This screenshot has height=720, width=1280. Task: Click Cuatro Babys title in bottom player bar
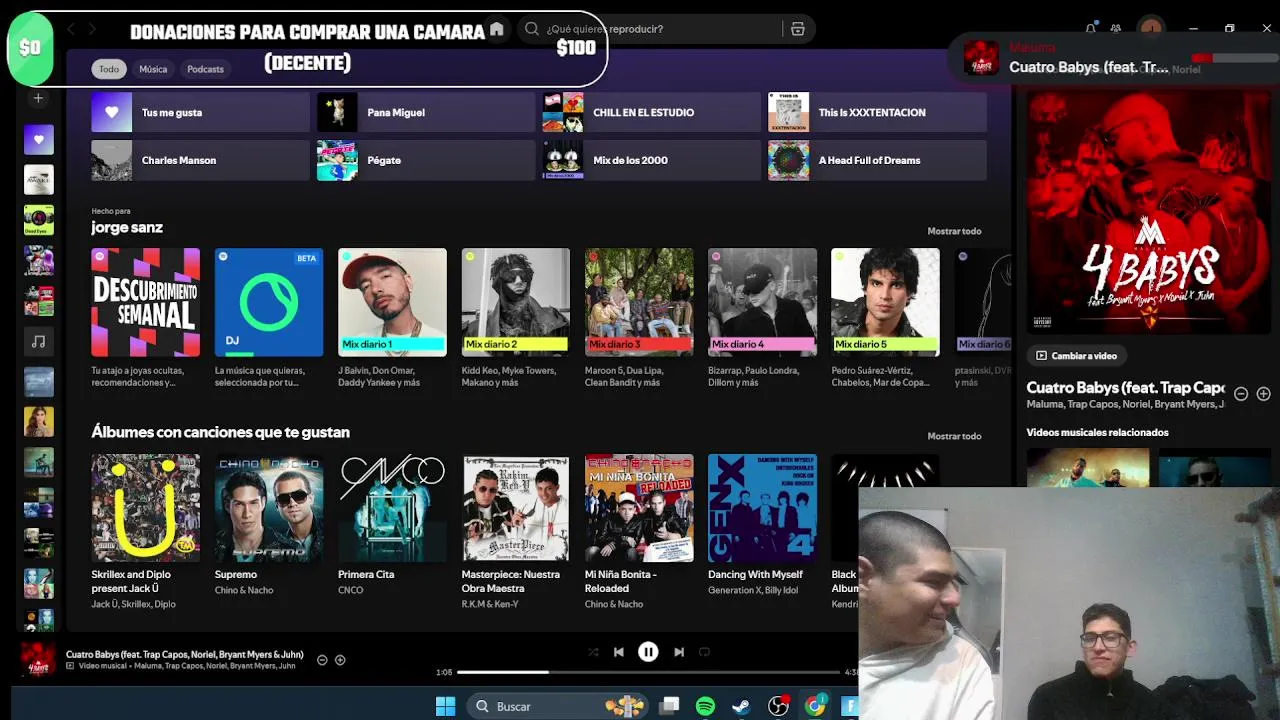(185, 655)
